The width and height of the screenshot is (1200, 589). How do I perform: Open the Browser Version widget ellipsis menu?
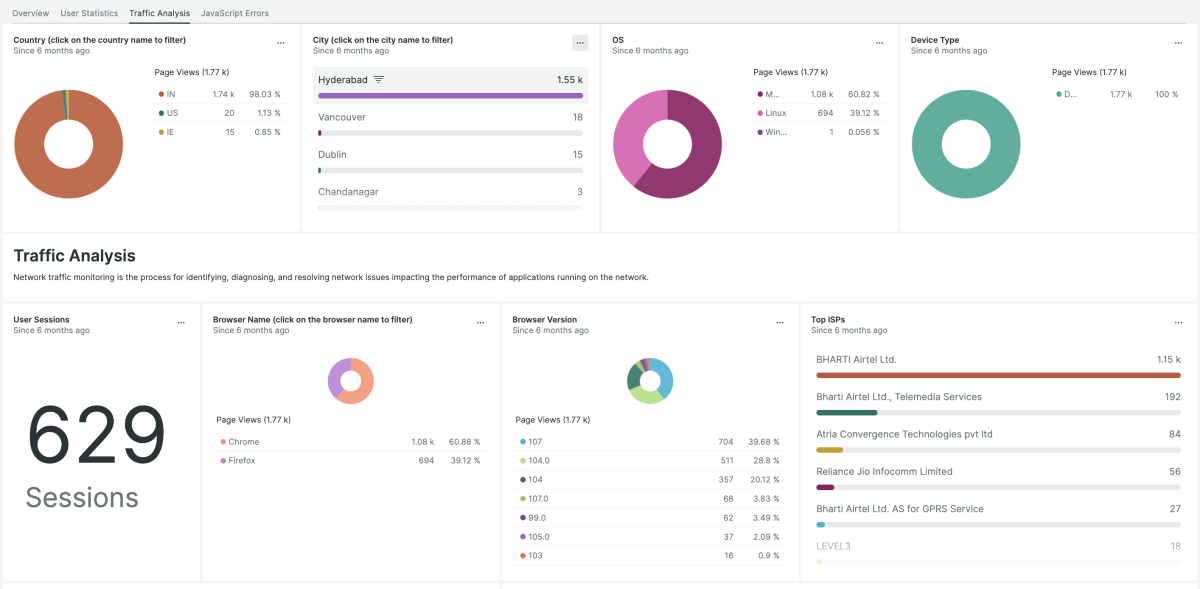pyautogui.click(x=779, y=323)
